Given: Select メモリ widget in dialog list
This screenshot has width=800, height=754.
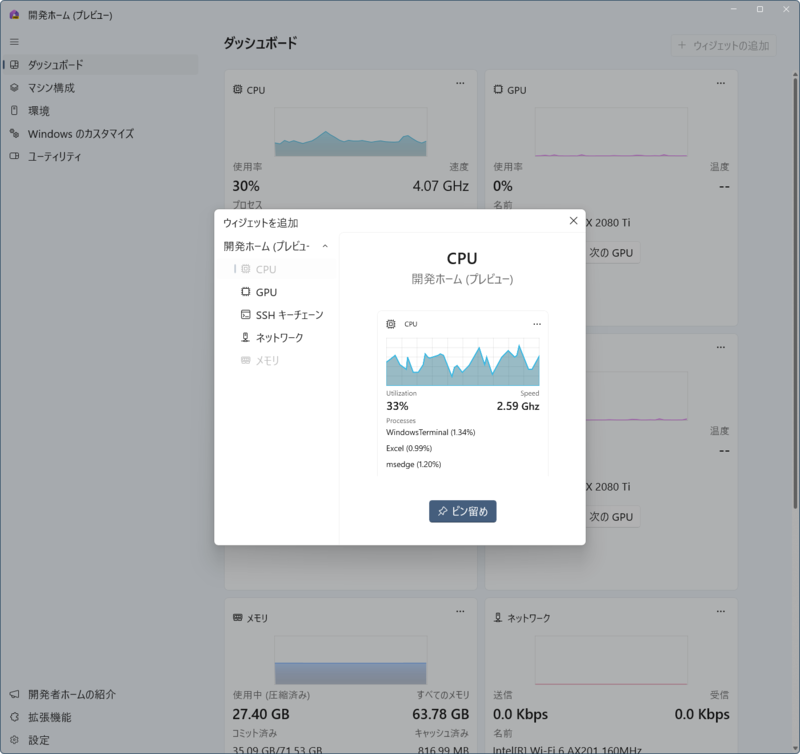Looking at the screenshot, I should point(278,361).
